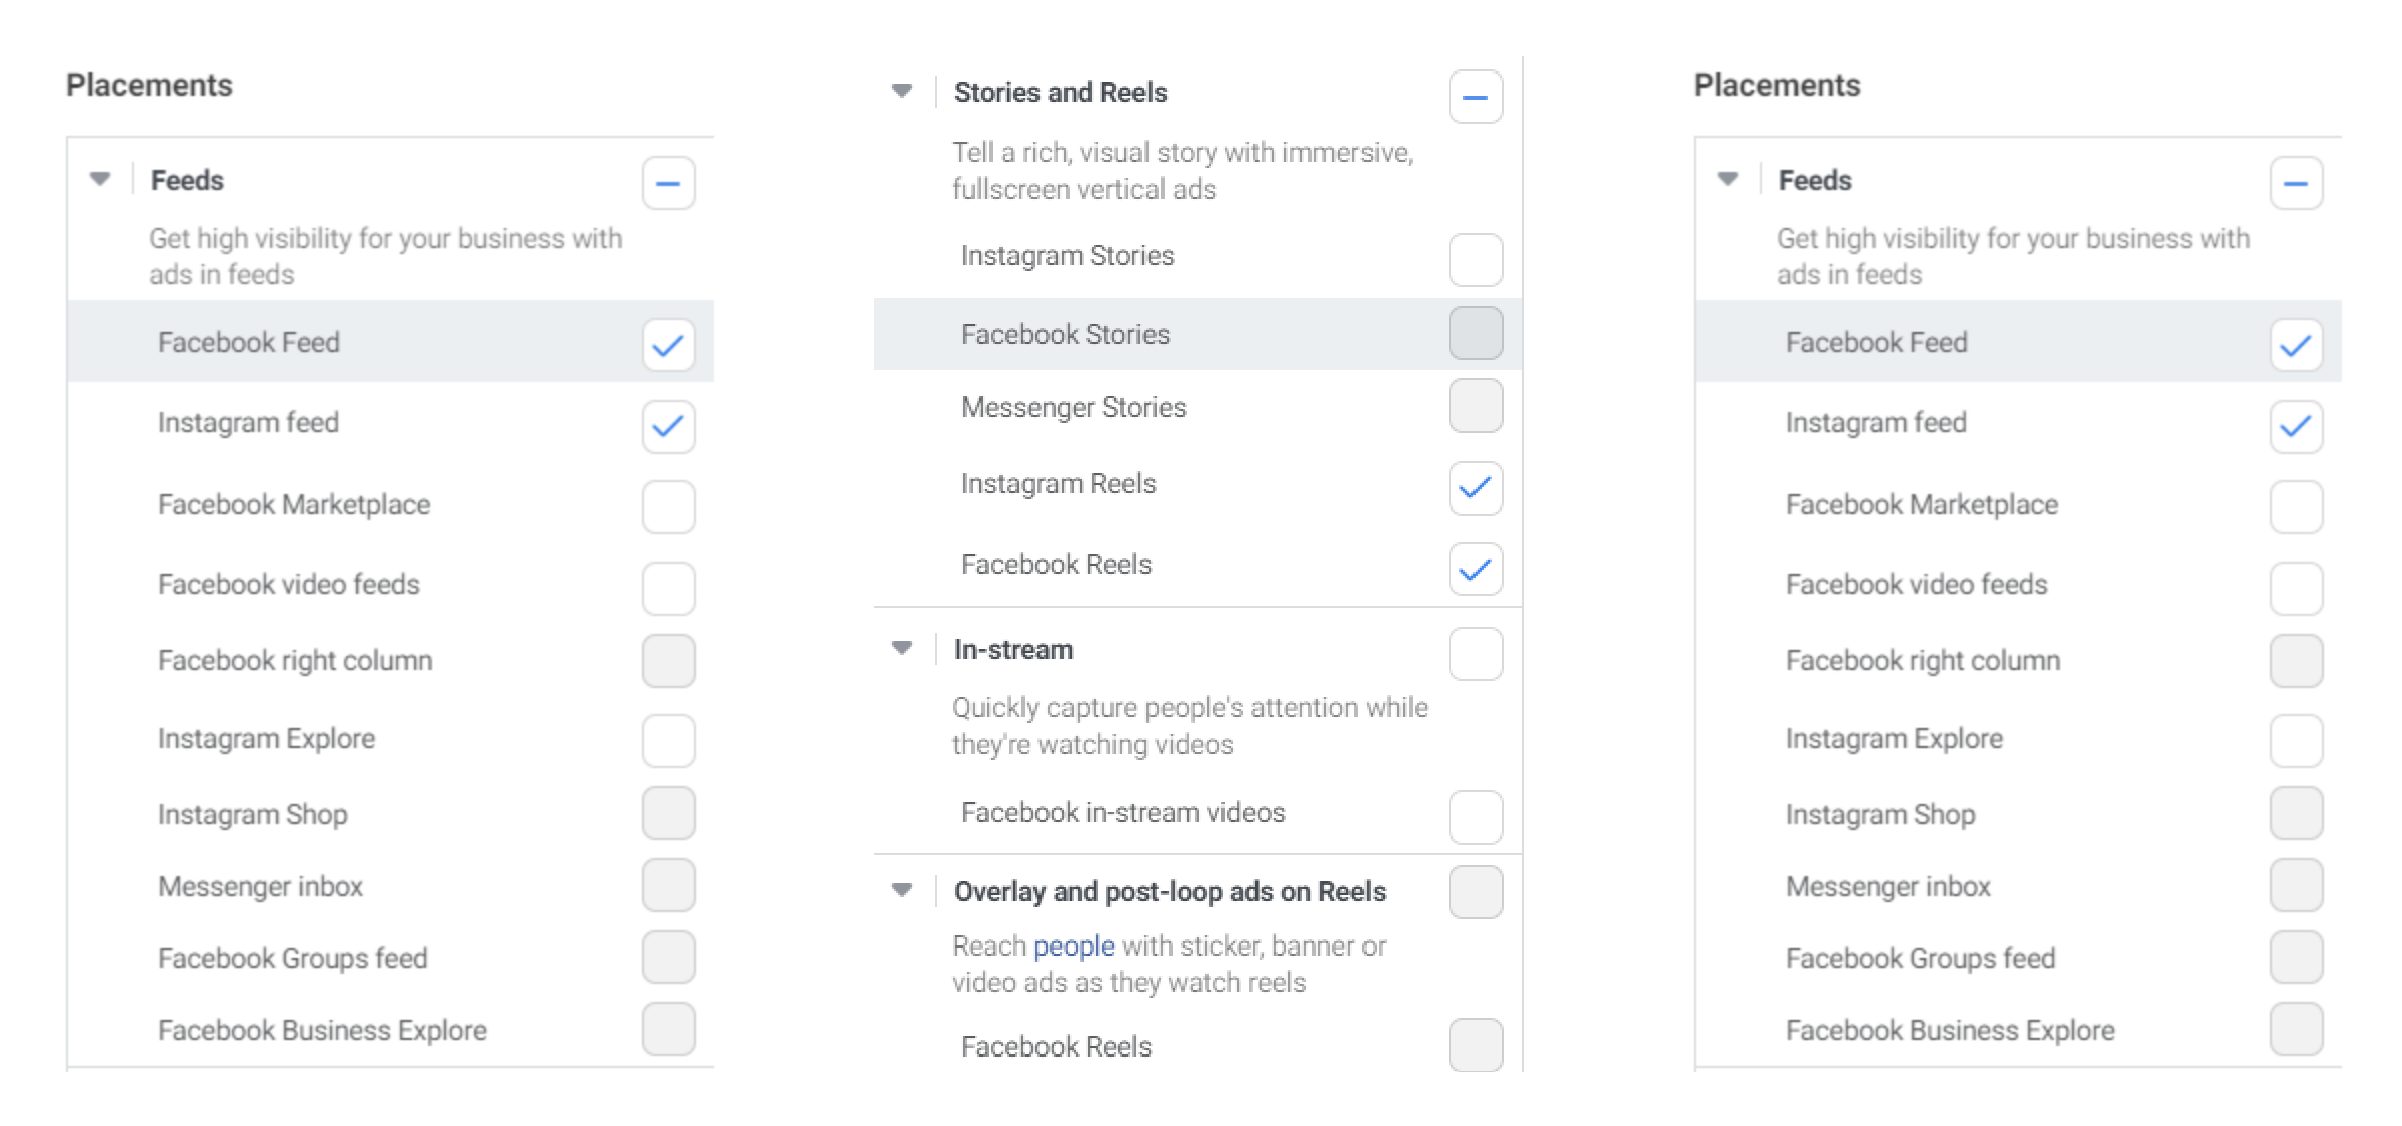Screen dimensions: 2402x1126
Task: Collapse Feeds in the left Placements panel
Action: (100, 179)
